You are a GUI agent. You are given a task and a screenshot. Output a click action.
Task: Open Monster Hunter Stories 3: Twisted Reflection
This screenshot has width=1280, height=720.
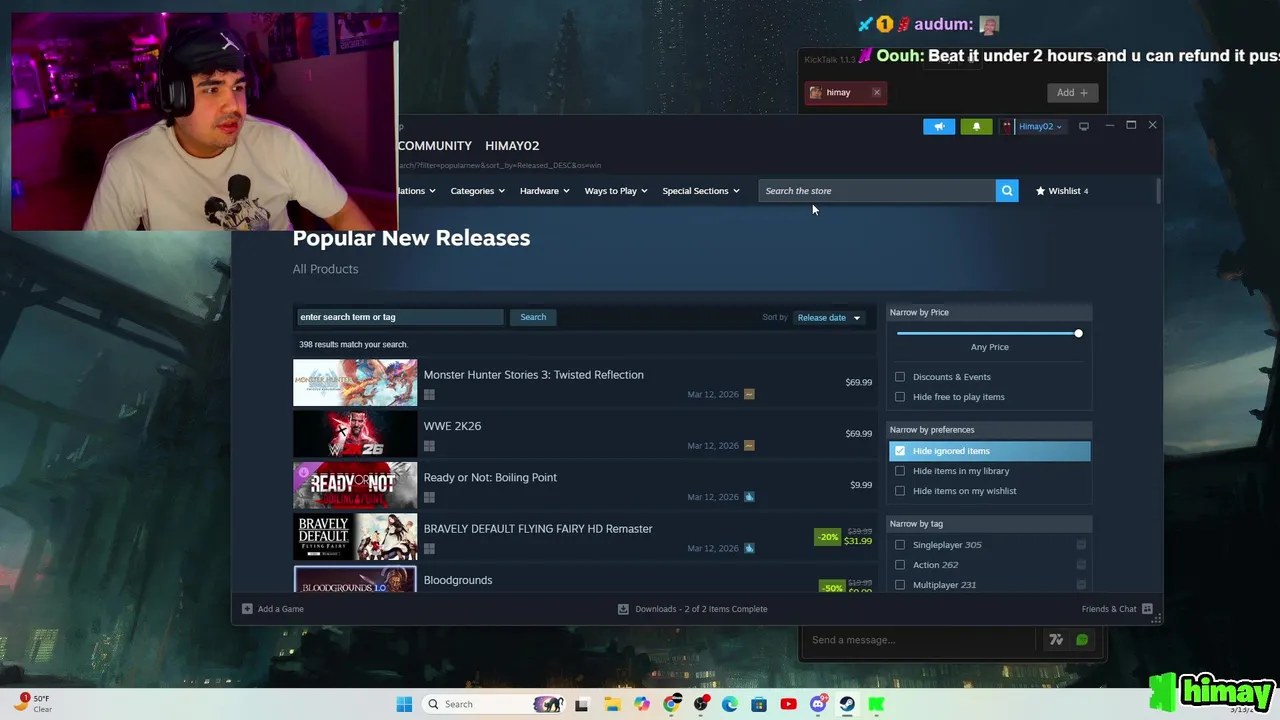533,375
